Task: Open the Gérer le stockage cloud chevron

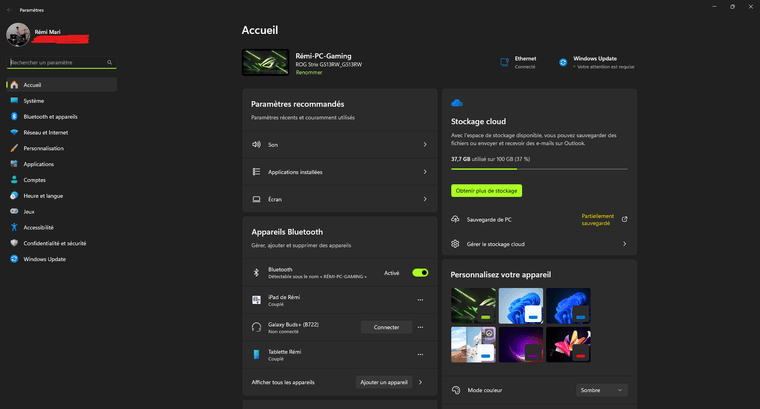Action: coord(624,244)
